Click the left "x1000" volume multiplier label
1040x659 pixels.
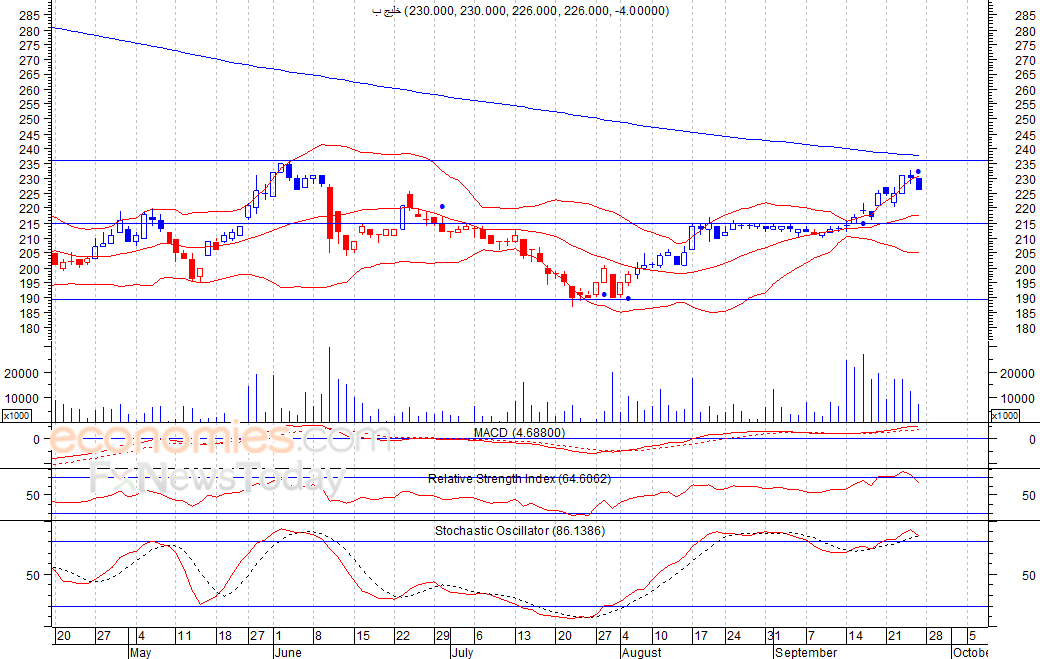click(16, 415)
